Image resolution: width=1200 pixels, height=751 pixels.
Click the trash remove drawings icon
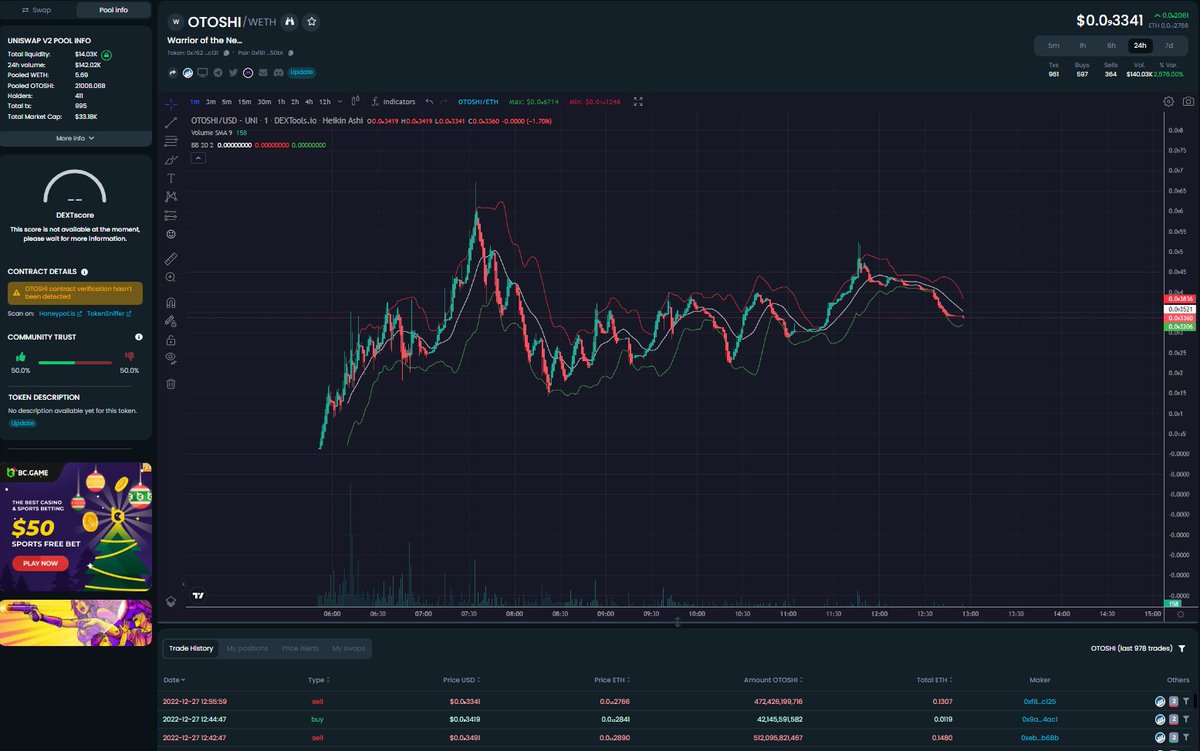pos(171,383)
